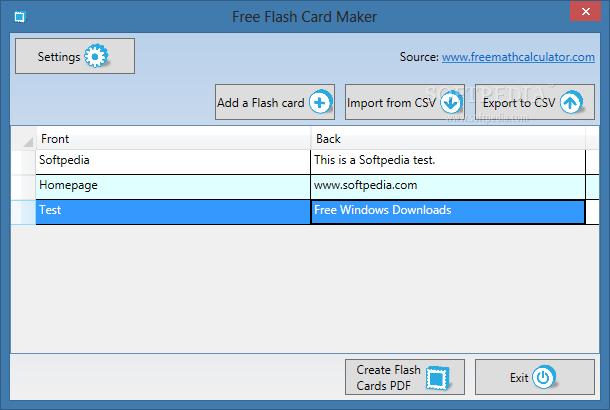Click the row header of the Homepage row
Screen dimensions: 610x410
[x=23, y=187]
